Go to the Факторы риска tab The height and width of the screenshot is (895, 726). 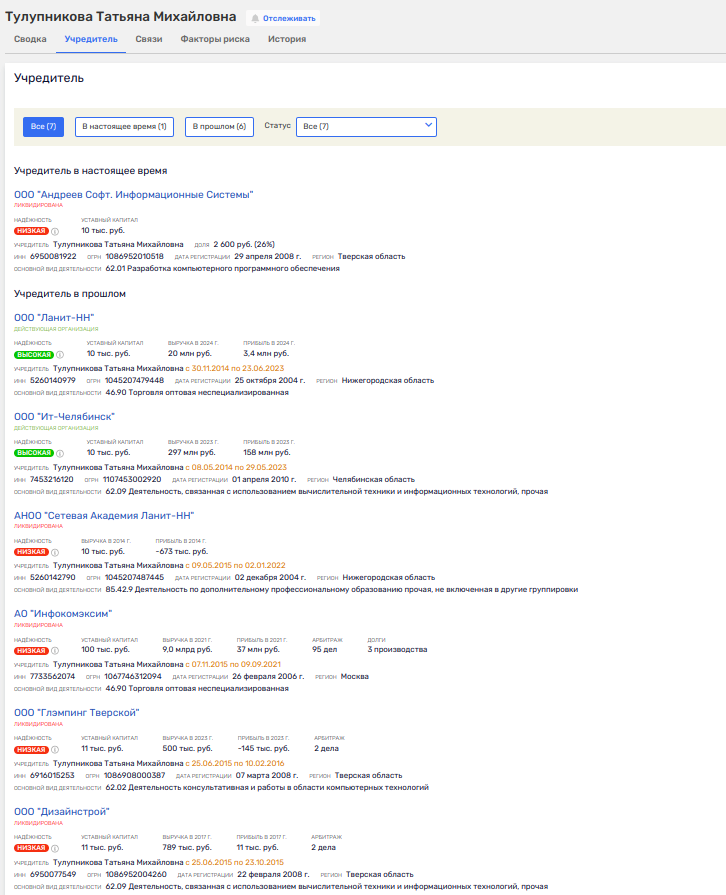(x=215, y=39)
